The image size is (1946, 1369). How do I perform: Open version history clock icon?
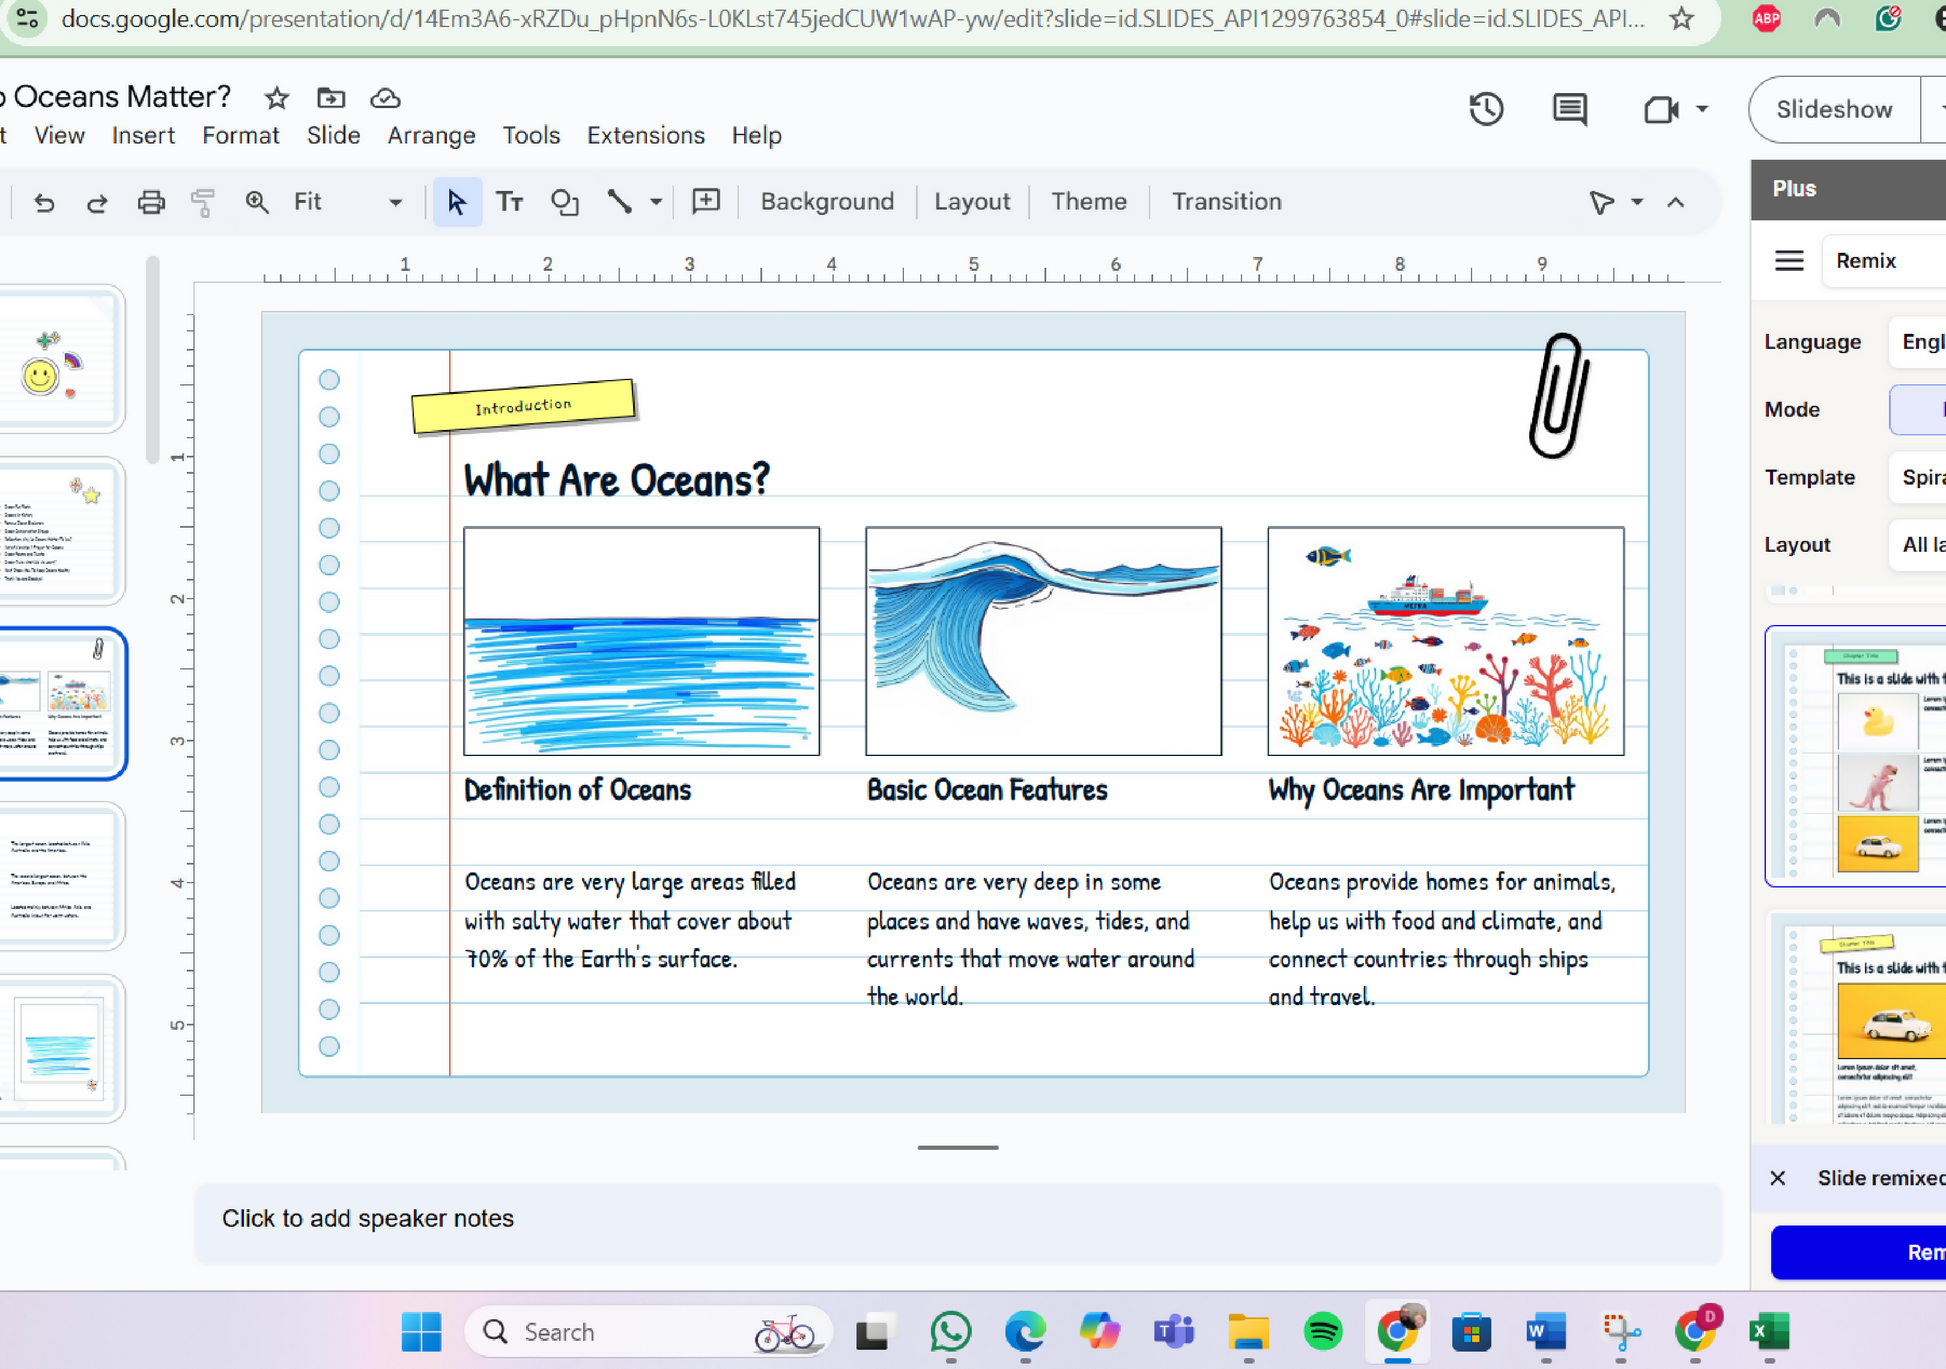1486,109
